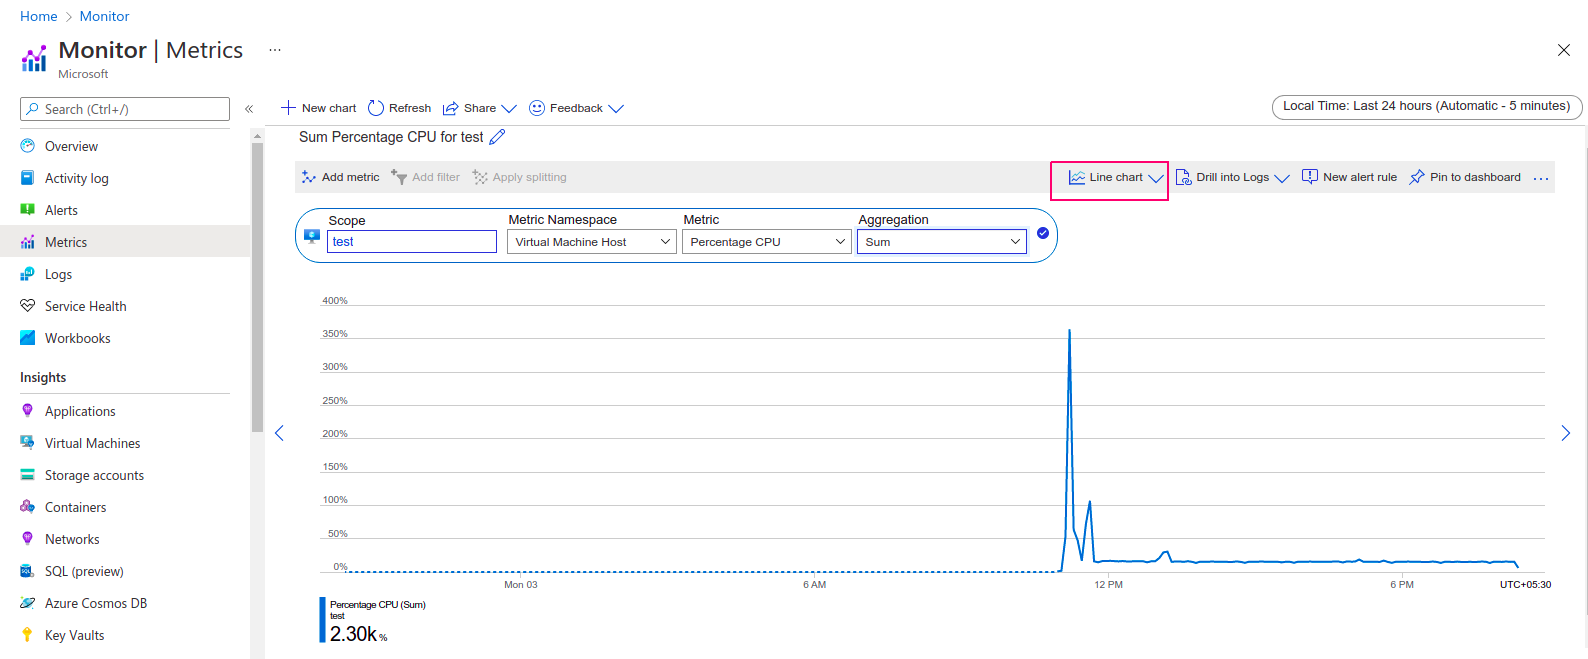Open chart toolbar ellipsis overflow menu

(1541, 178)
